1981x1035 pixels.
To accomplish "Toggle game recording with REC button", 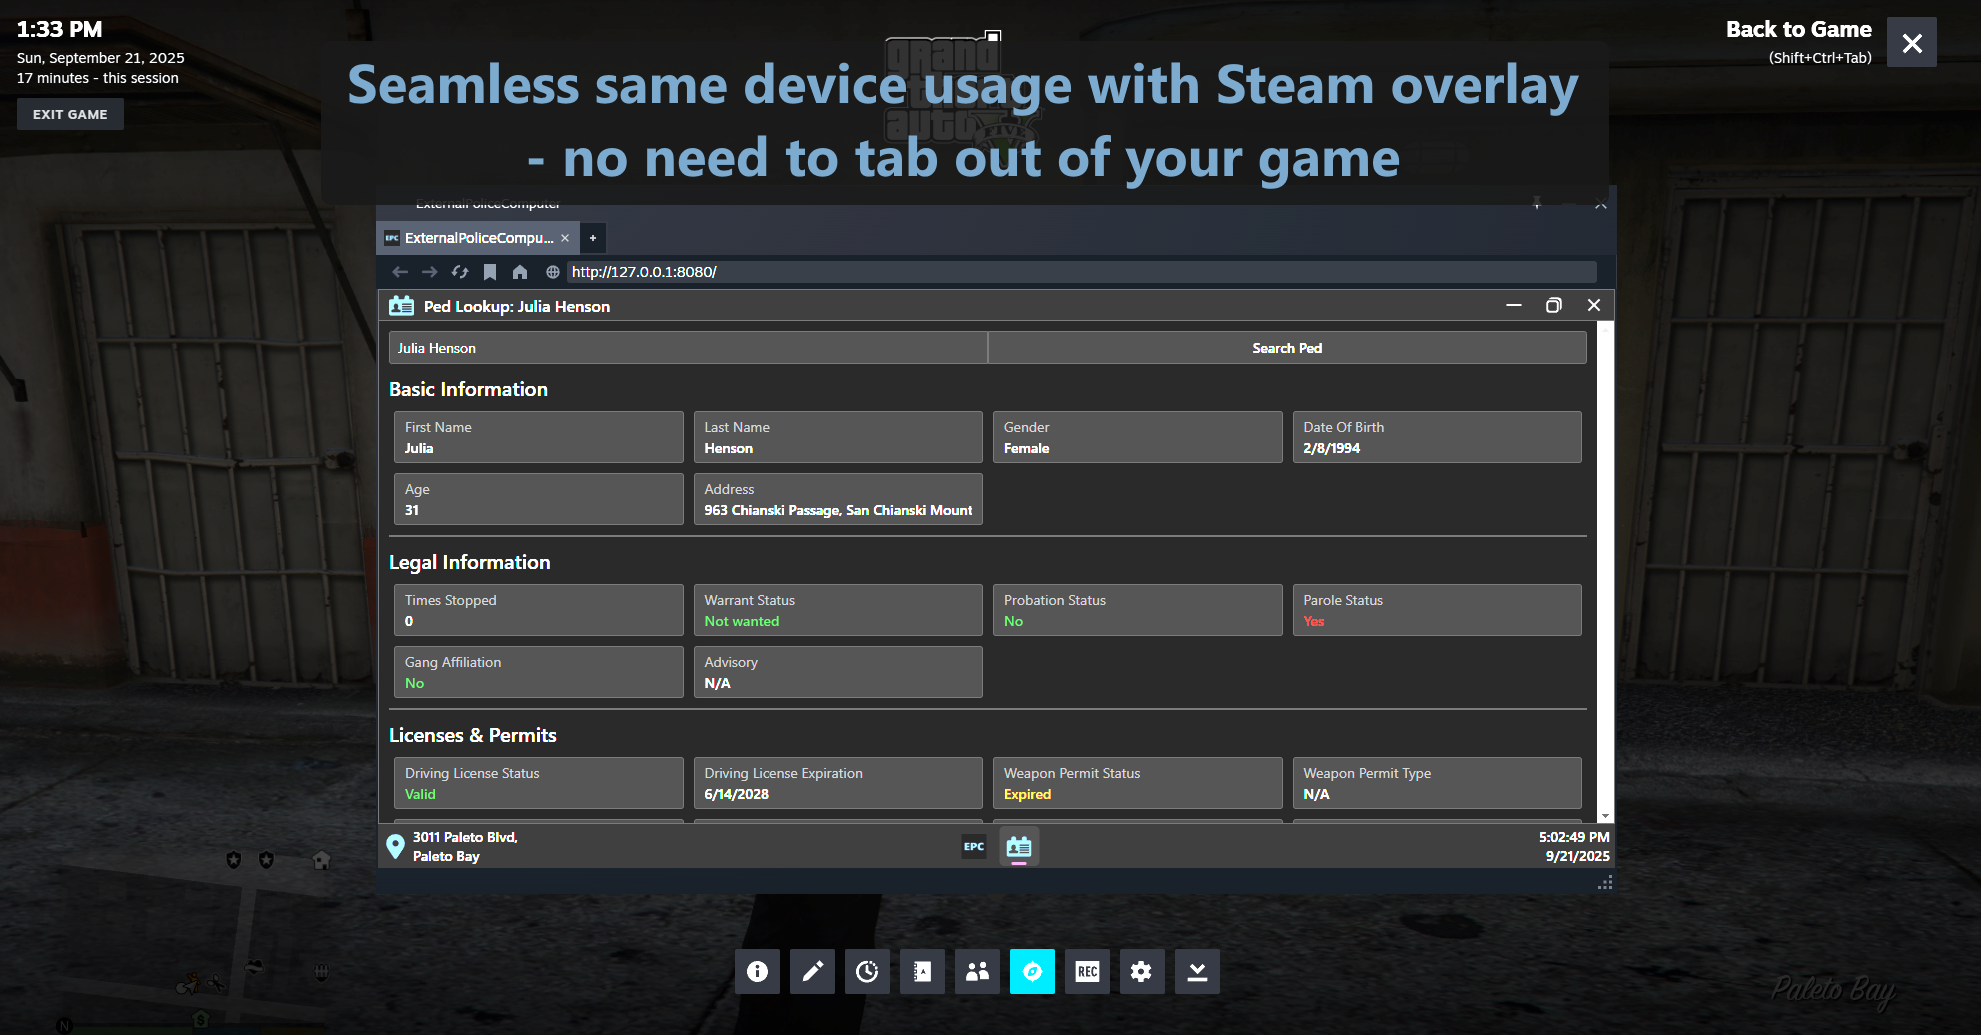I will (x=1087, y=971).
